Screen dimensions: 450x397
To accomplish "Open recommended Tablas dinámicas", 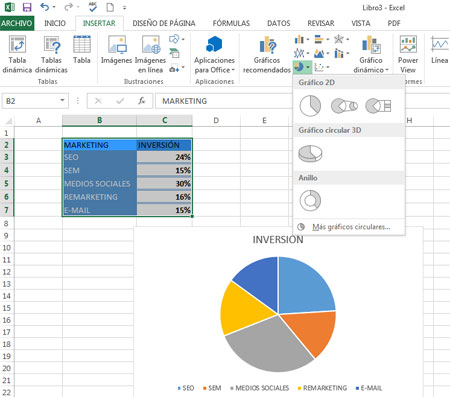I will pos(51,54).
